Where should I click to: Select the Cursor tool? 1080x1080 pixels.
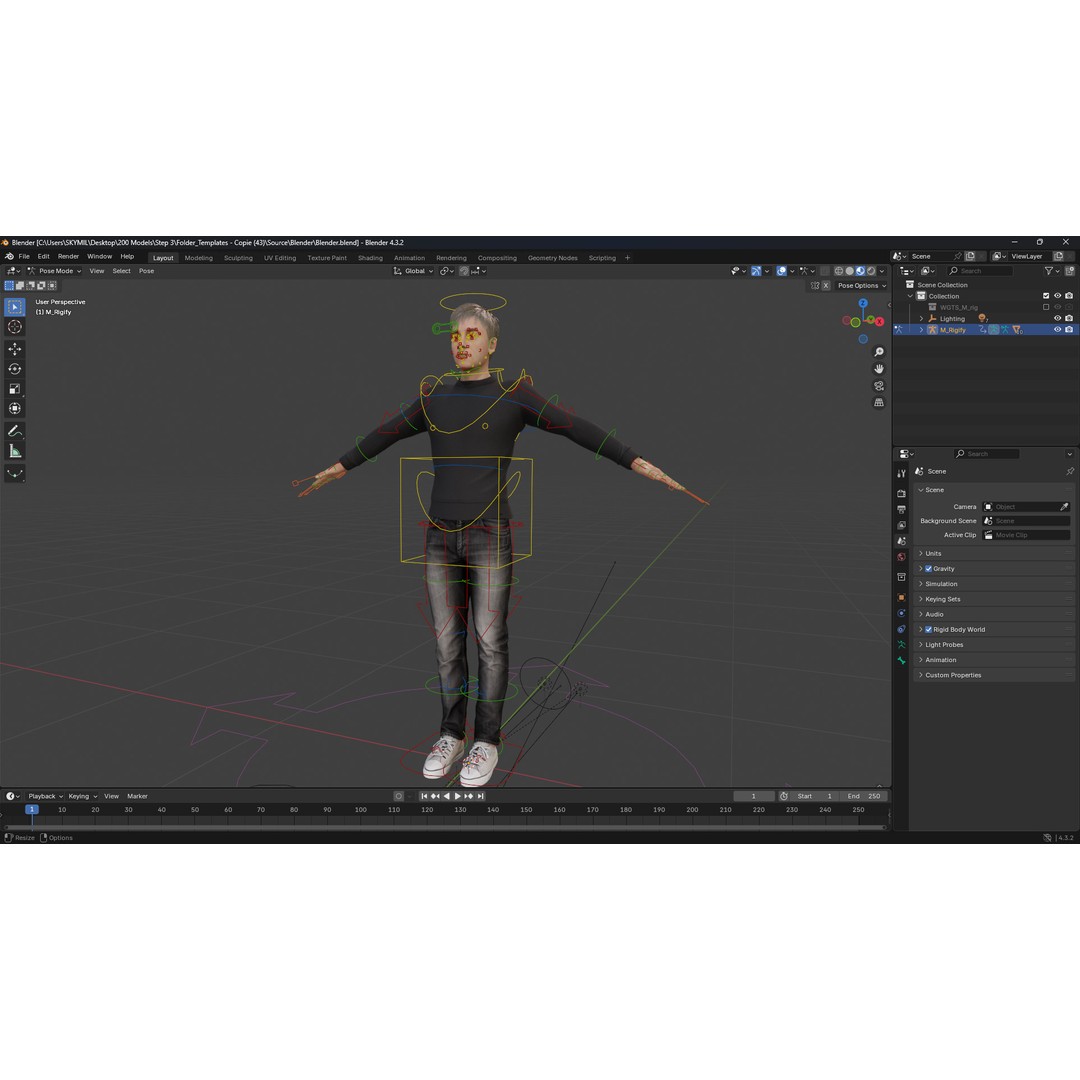tap(14, 327)
